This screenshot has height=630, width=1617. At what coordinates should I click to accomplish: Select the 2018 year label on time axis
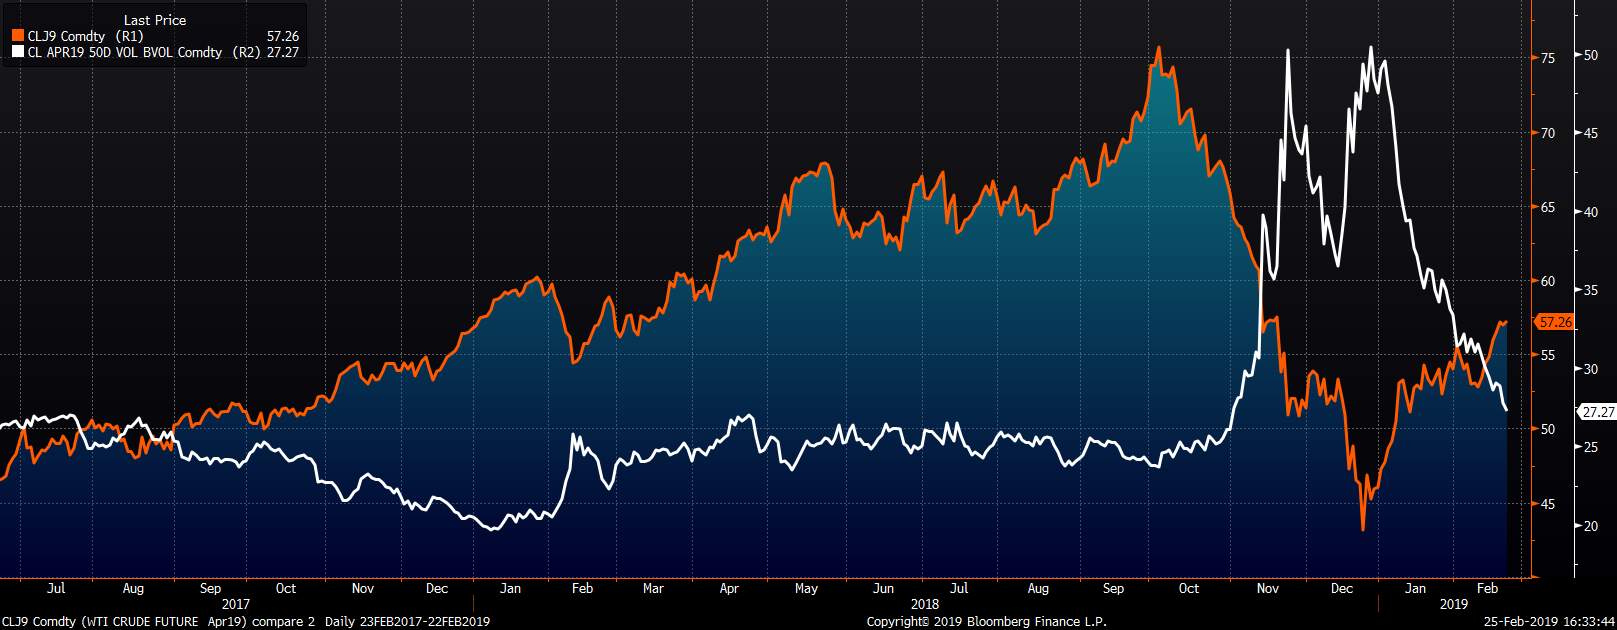click(924, 604)
